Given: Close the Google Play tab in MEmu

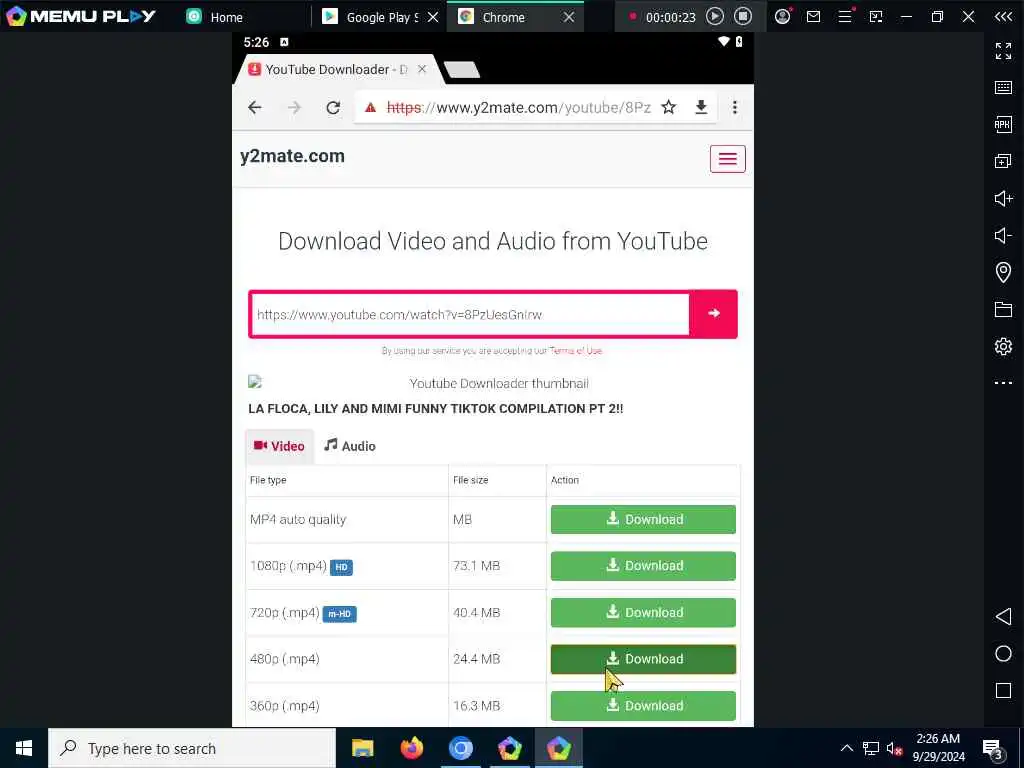Looking at the screenshot, I should (432, 17).
